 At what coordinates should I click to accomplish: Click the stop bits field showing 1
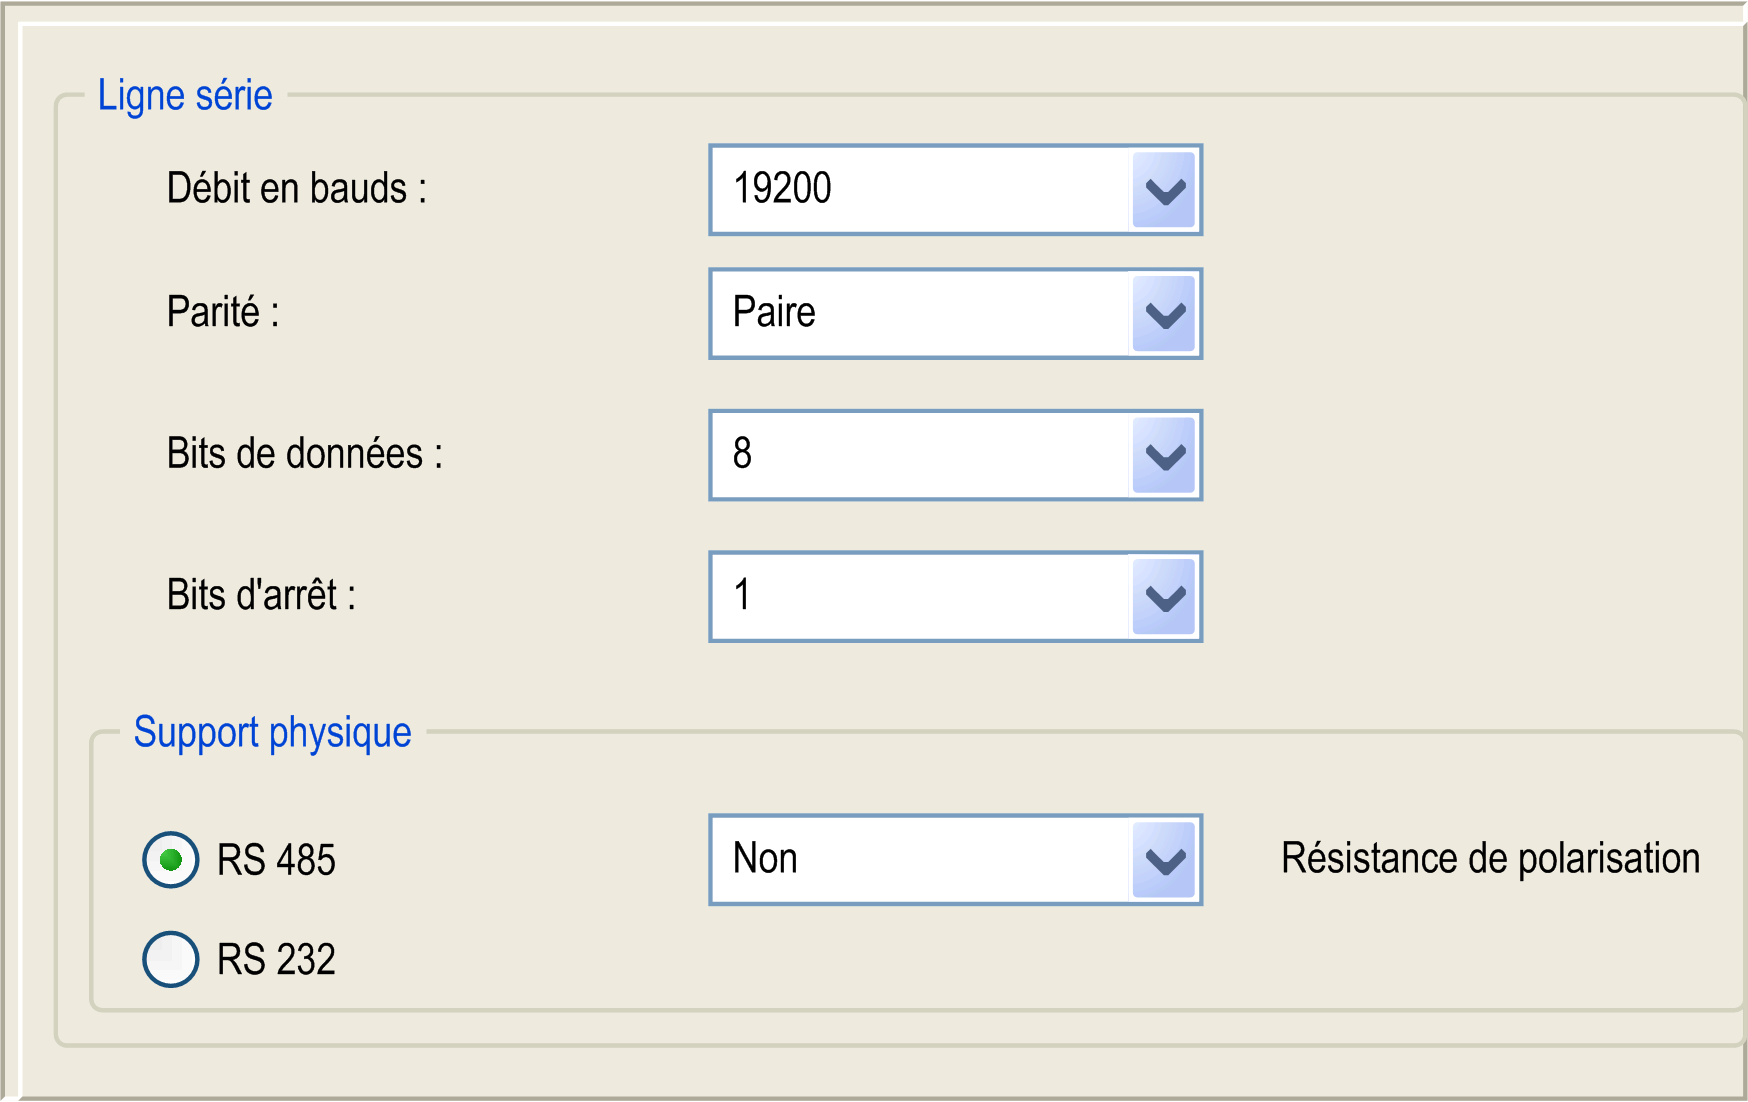920,597
